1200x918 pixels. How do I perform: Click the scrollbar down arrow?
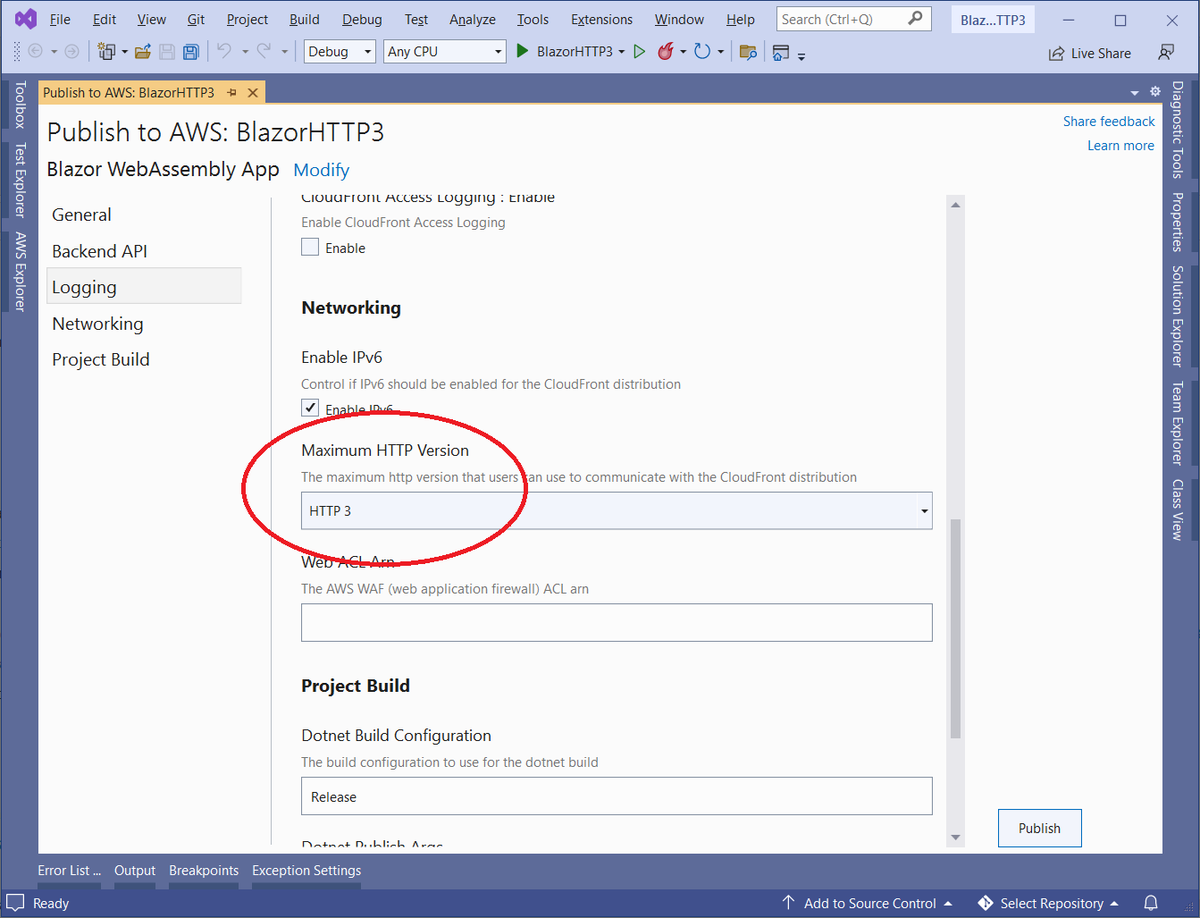point(955,837)
